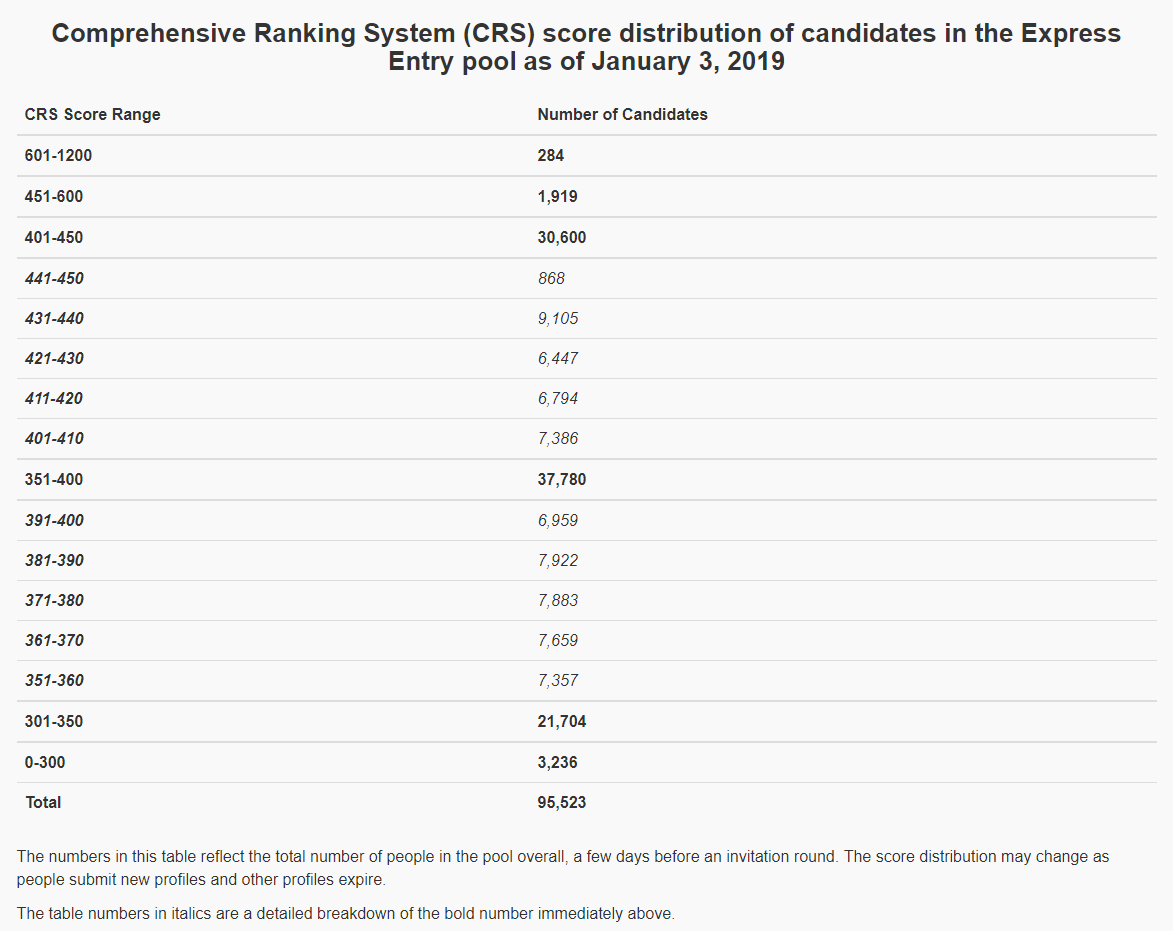Select the italic 441-450 range cell
The height and width of the screenshot is (931, 1173).
coord(54,278)
